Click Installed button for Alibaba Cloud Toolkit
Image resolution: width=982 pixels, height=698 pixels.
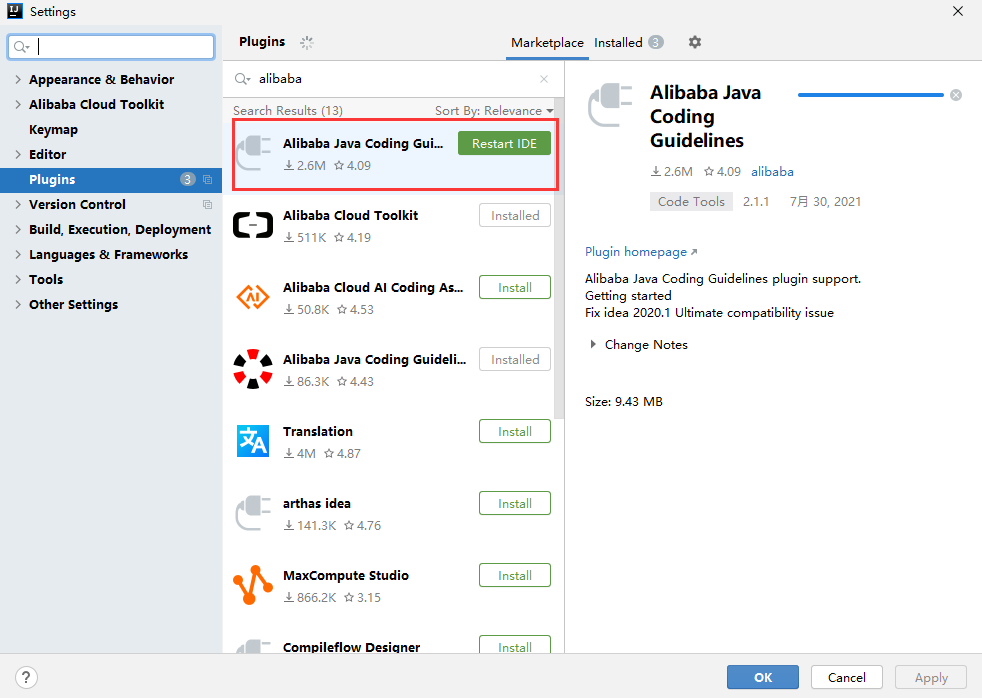coord(515,215)
